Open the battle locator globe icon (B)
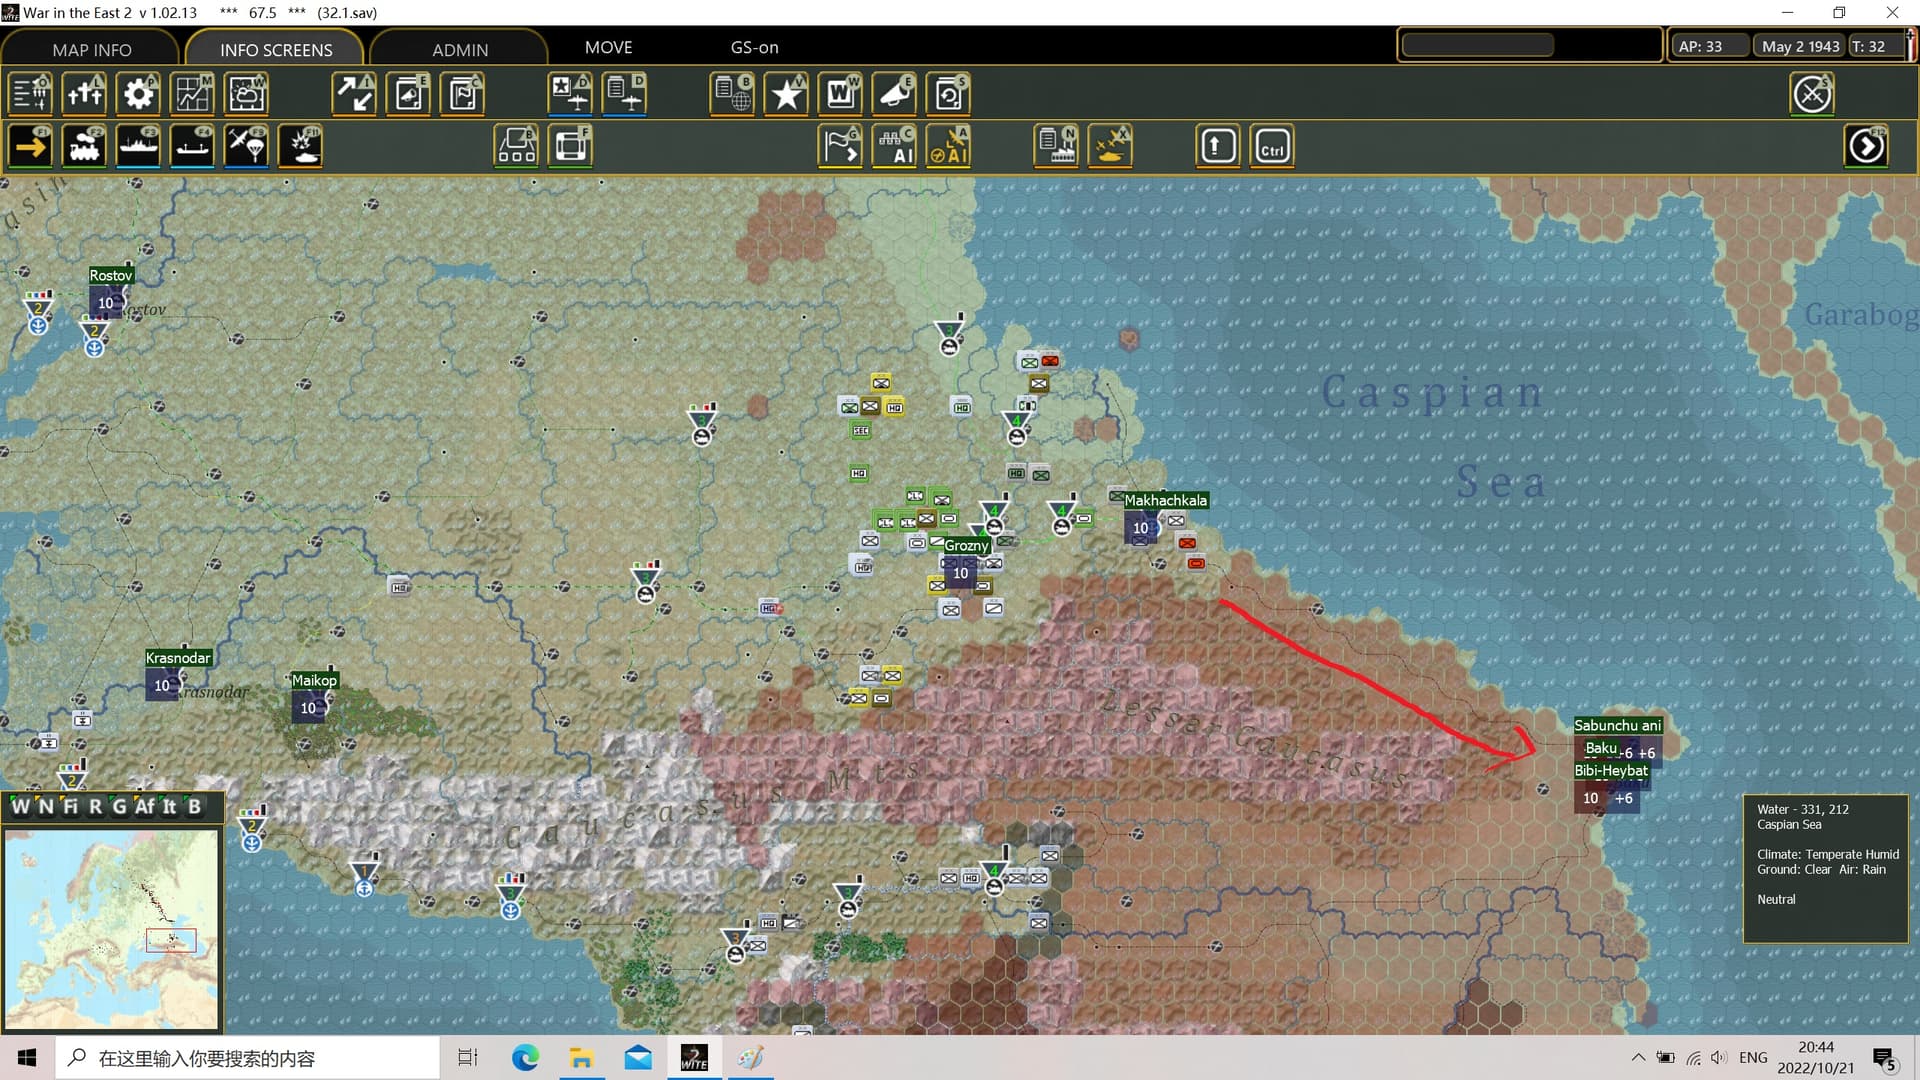This screenshot has height=1080, width=1920. (732, 94)
